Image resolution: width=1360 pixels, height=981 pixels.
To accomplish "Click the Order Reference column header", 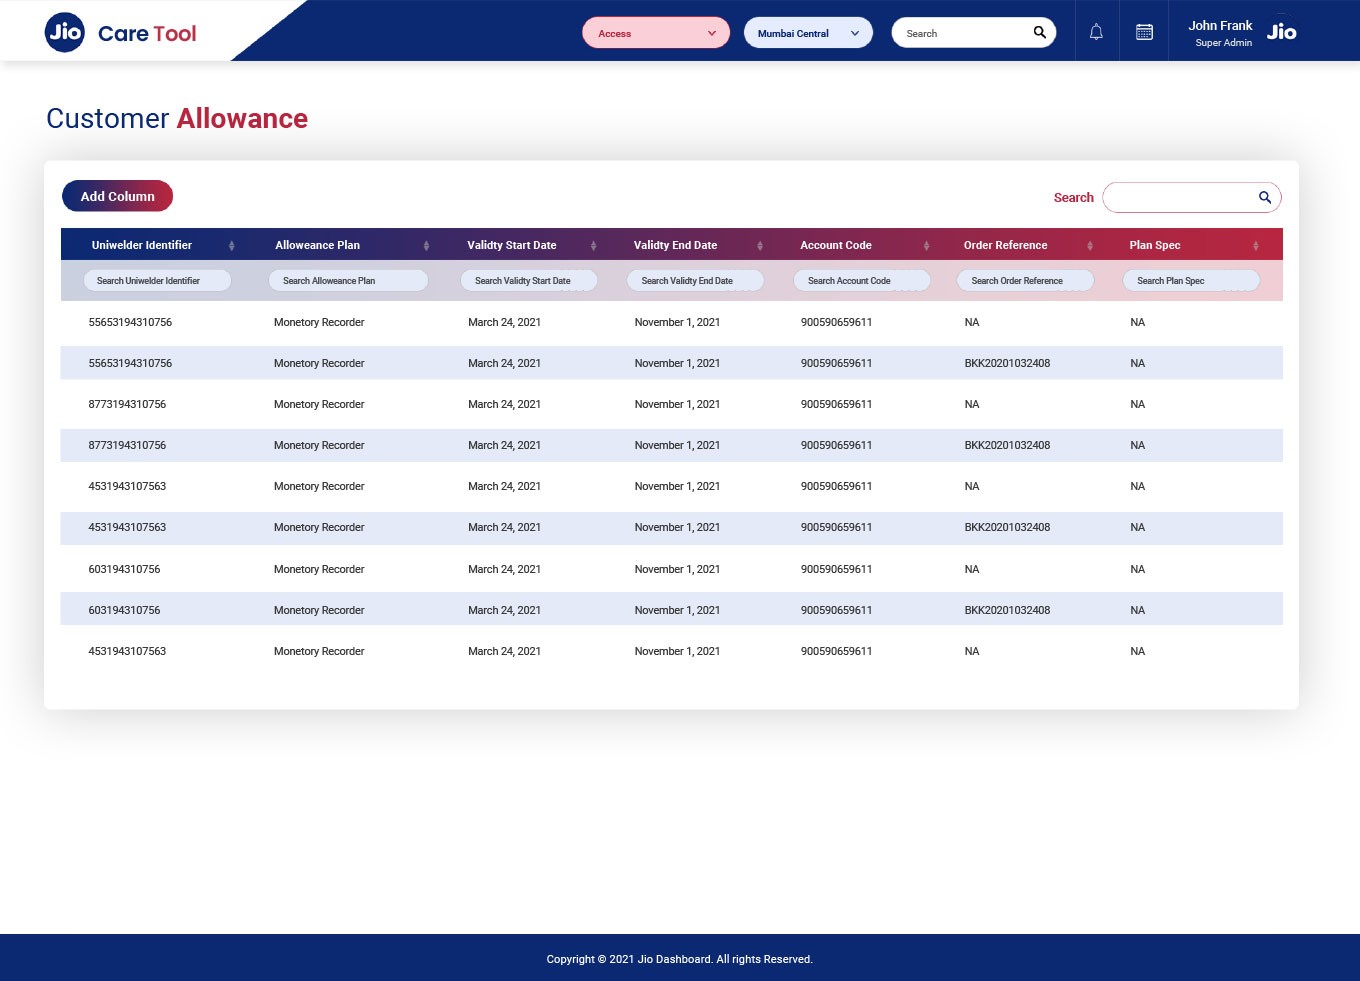I will pyautogui.click(x=1005, y=245).
